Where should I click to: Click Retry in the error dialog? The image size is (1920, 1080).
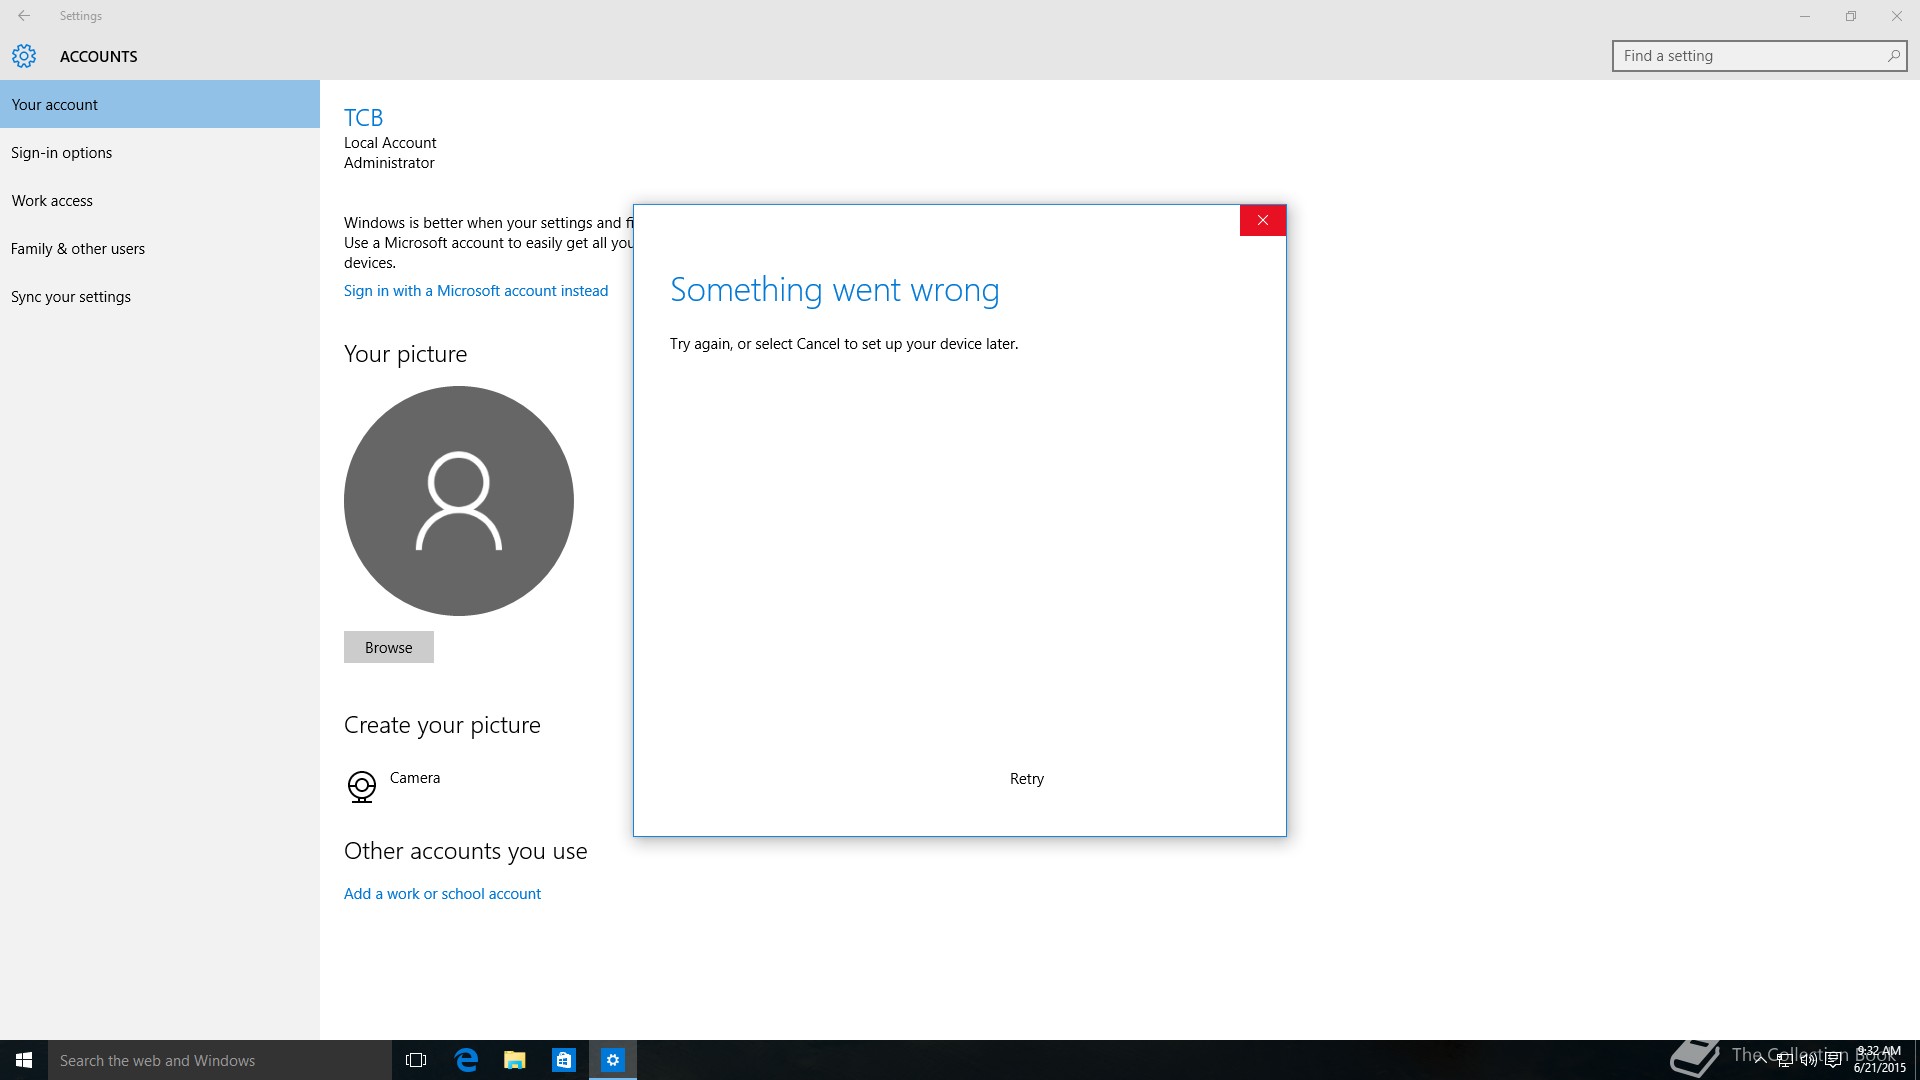1027,779
